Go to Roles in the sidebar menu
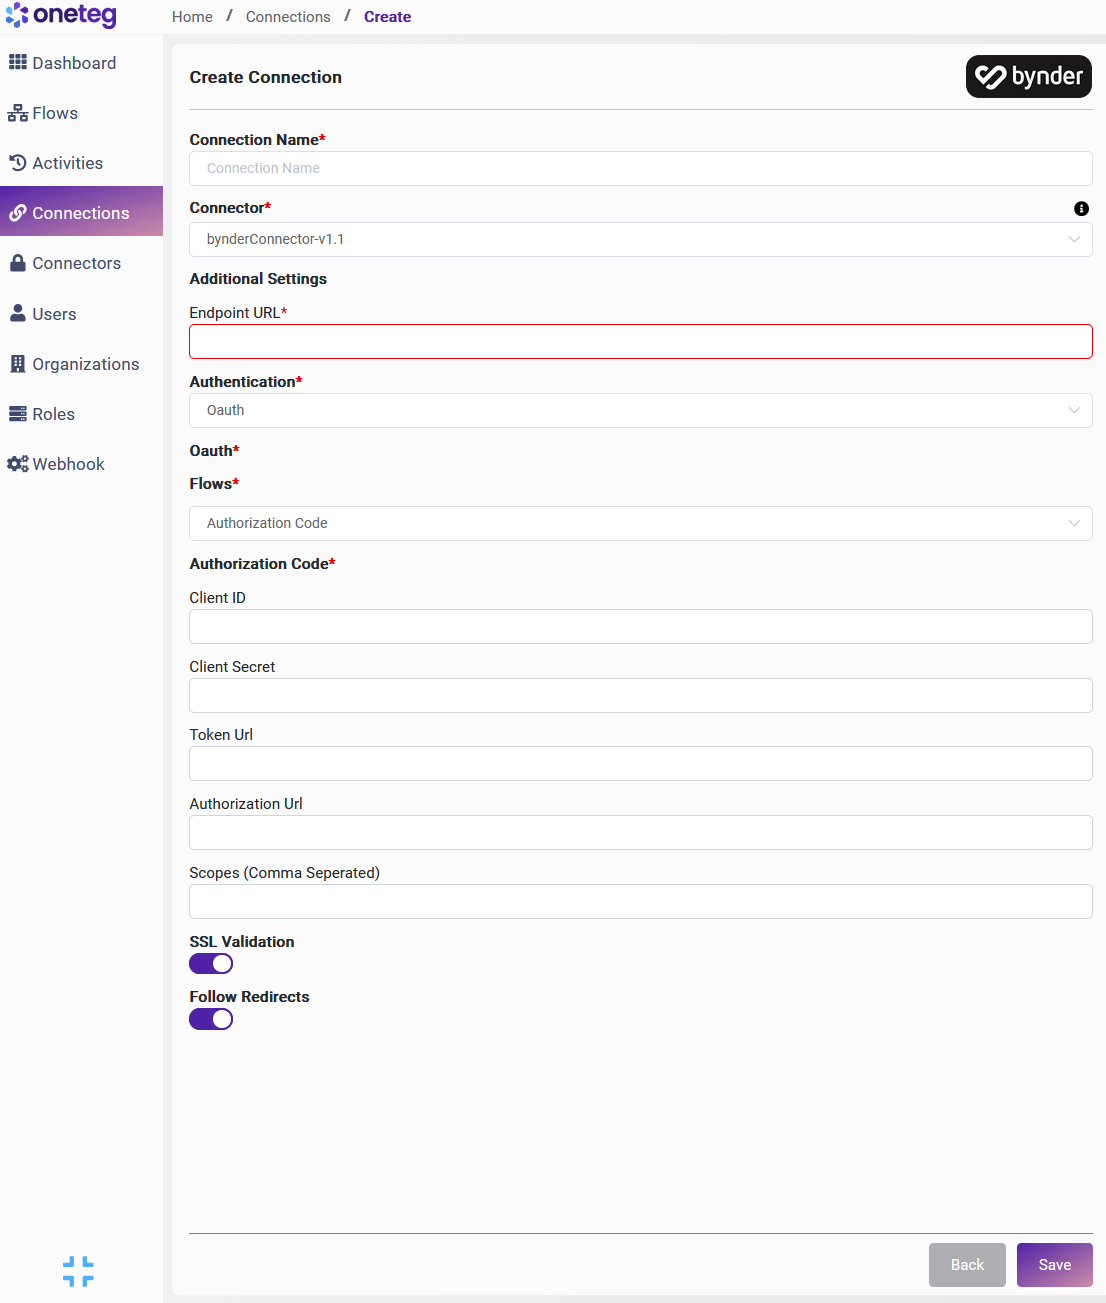 [x=53, y=414]
